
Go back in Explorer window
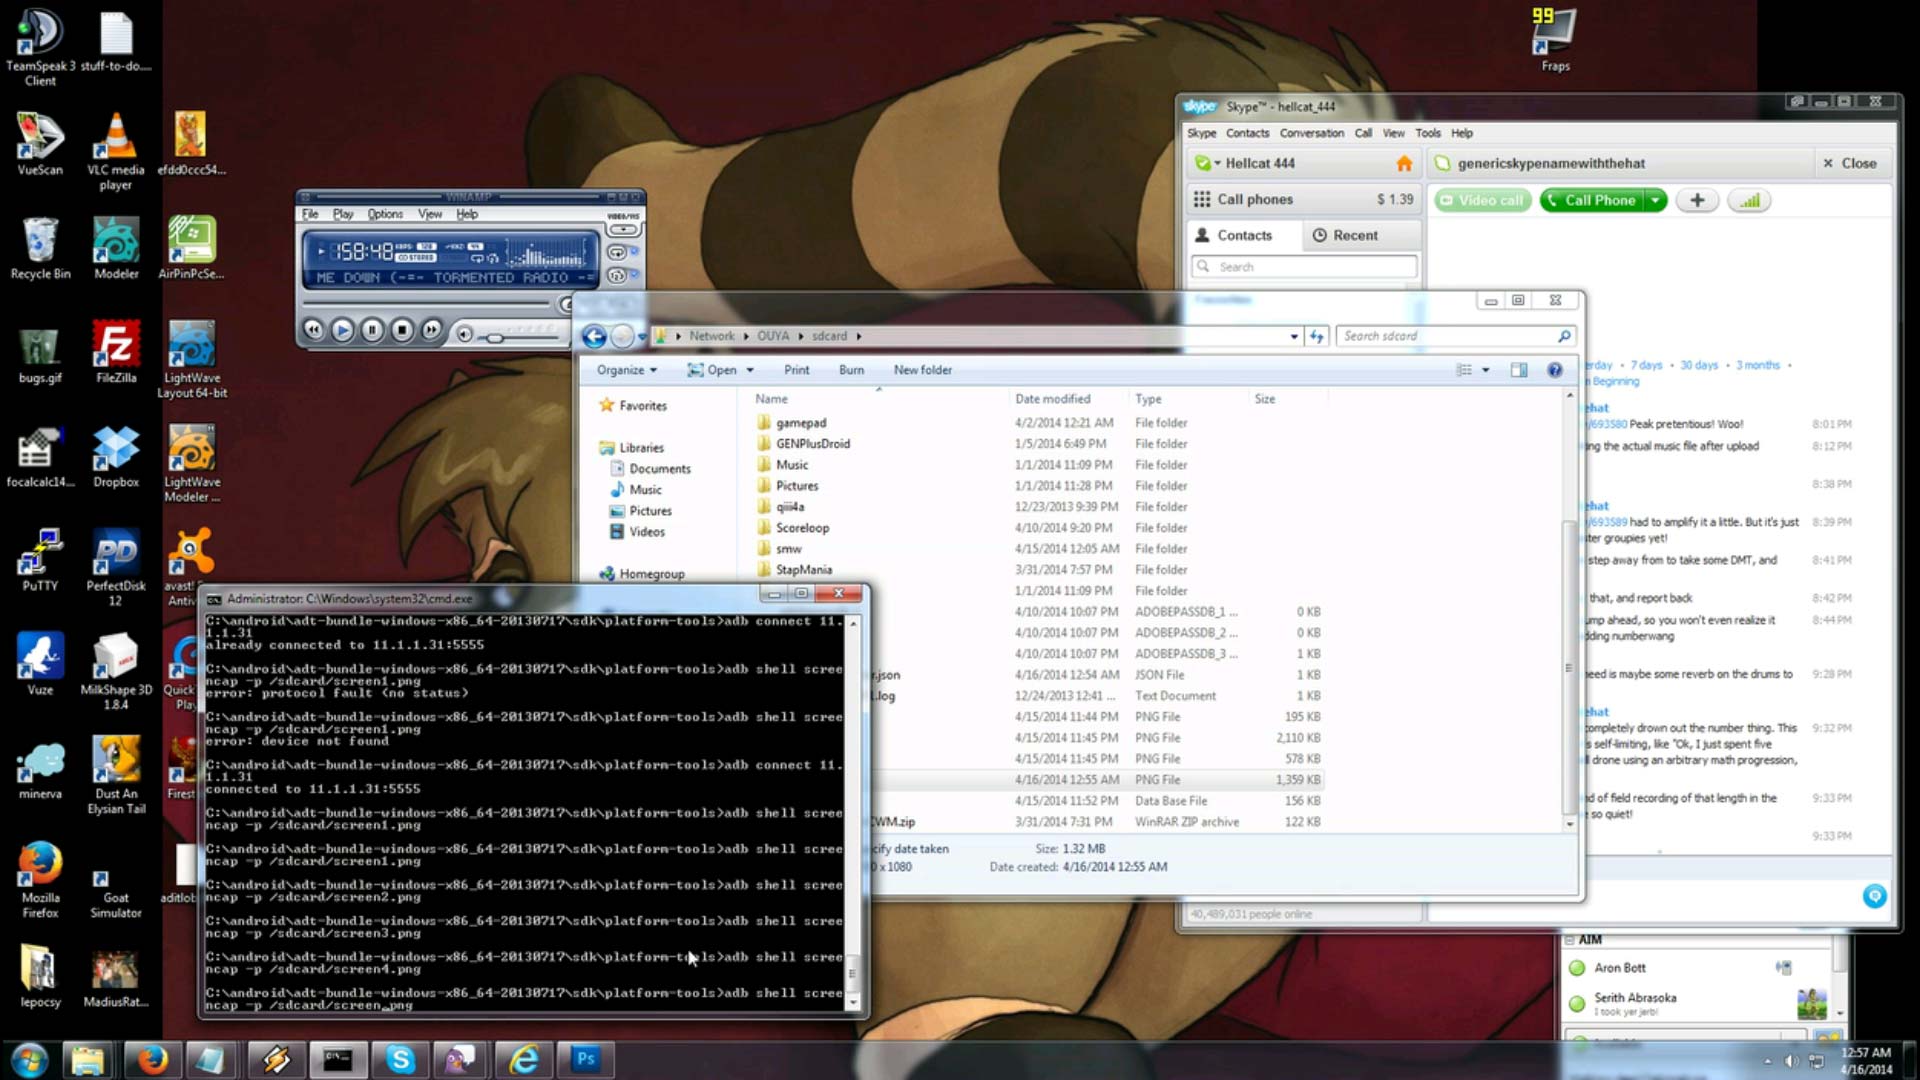point(593,337)
